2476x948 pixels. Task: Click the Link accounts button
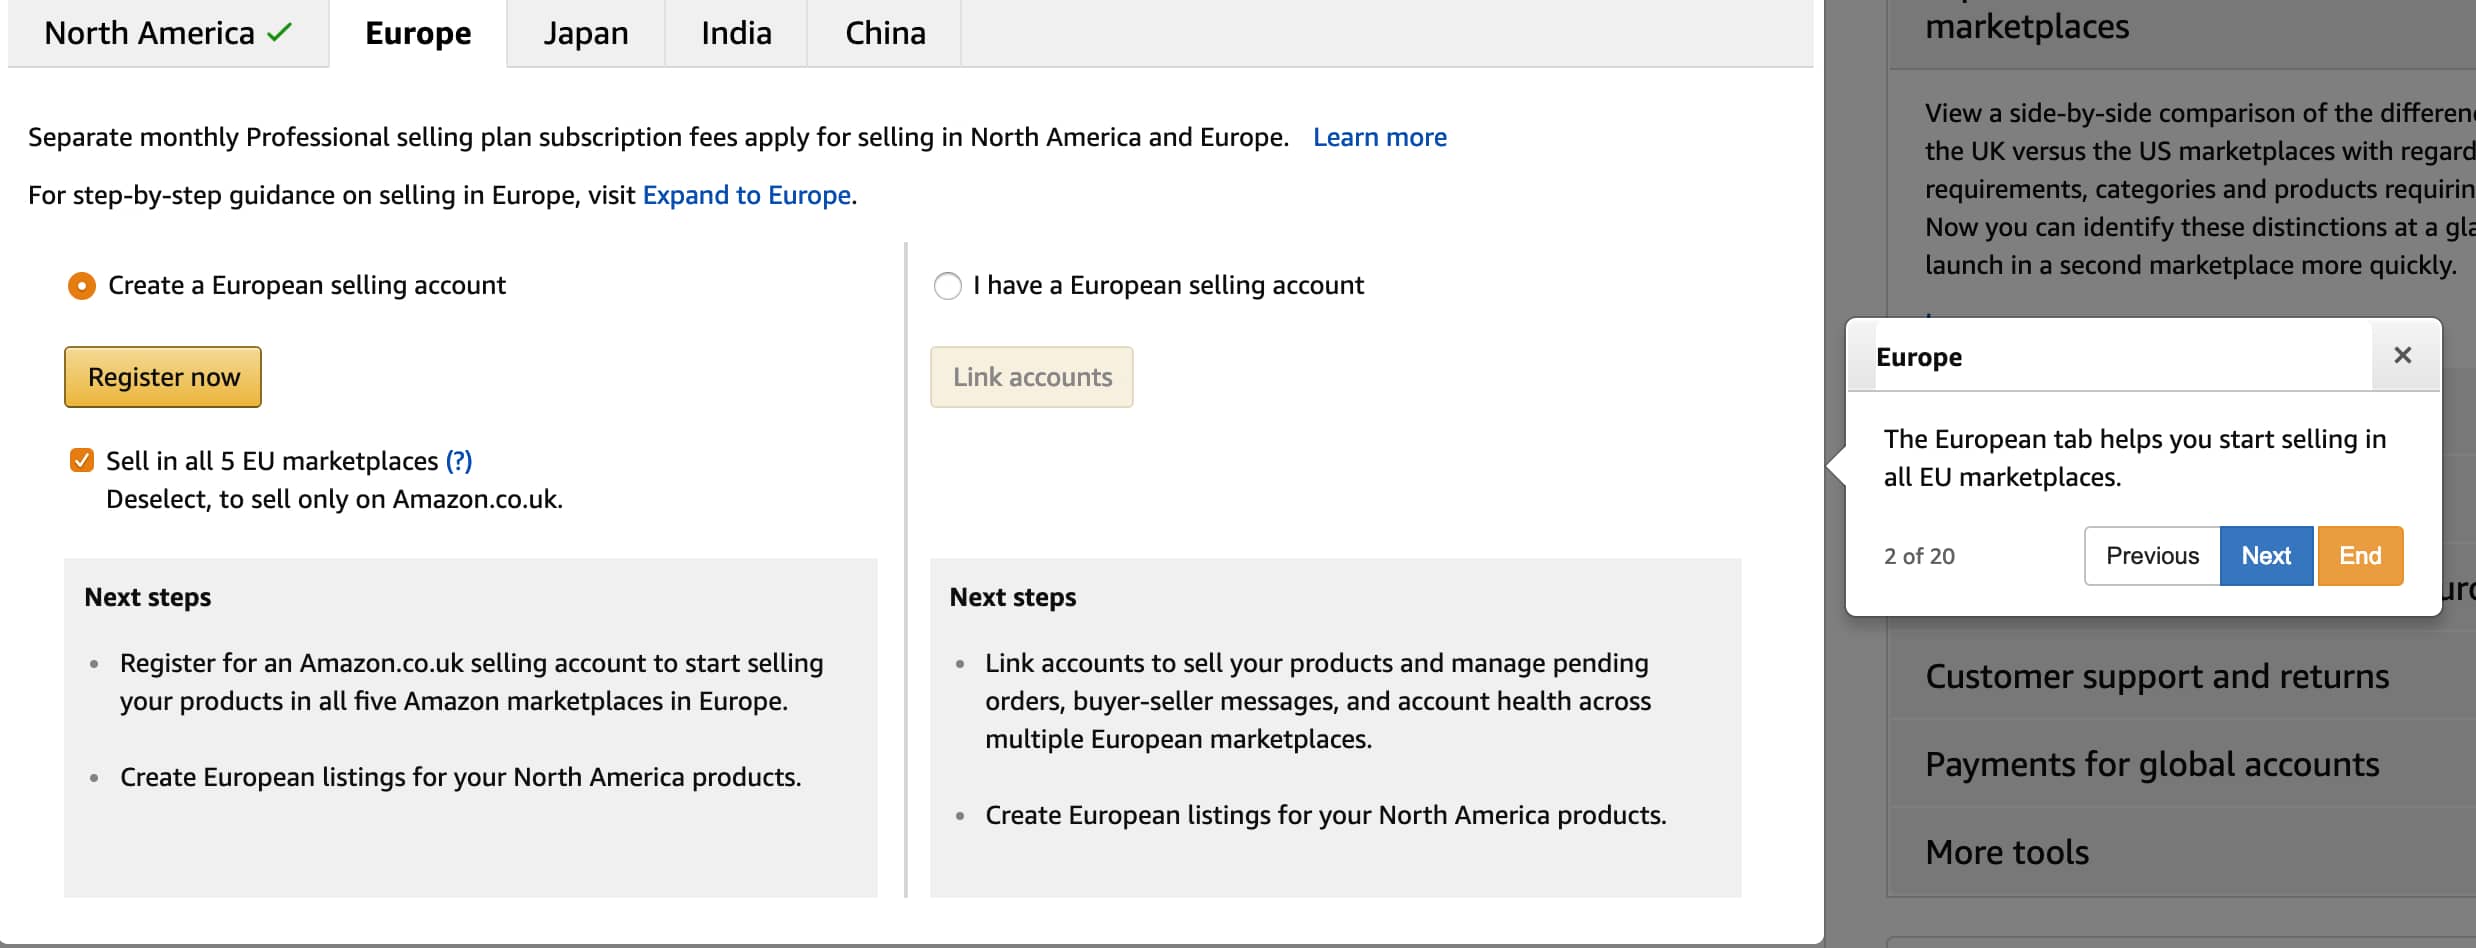point(1031,377)
